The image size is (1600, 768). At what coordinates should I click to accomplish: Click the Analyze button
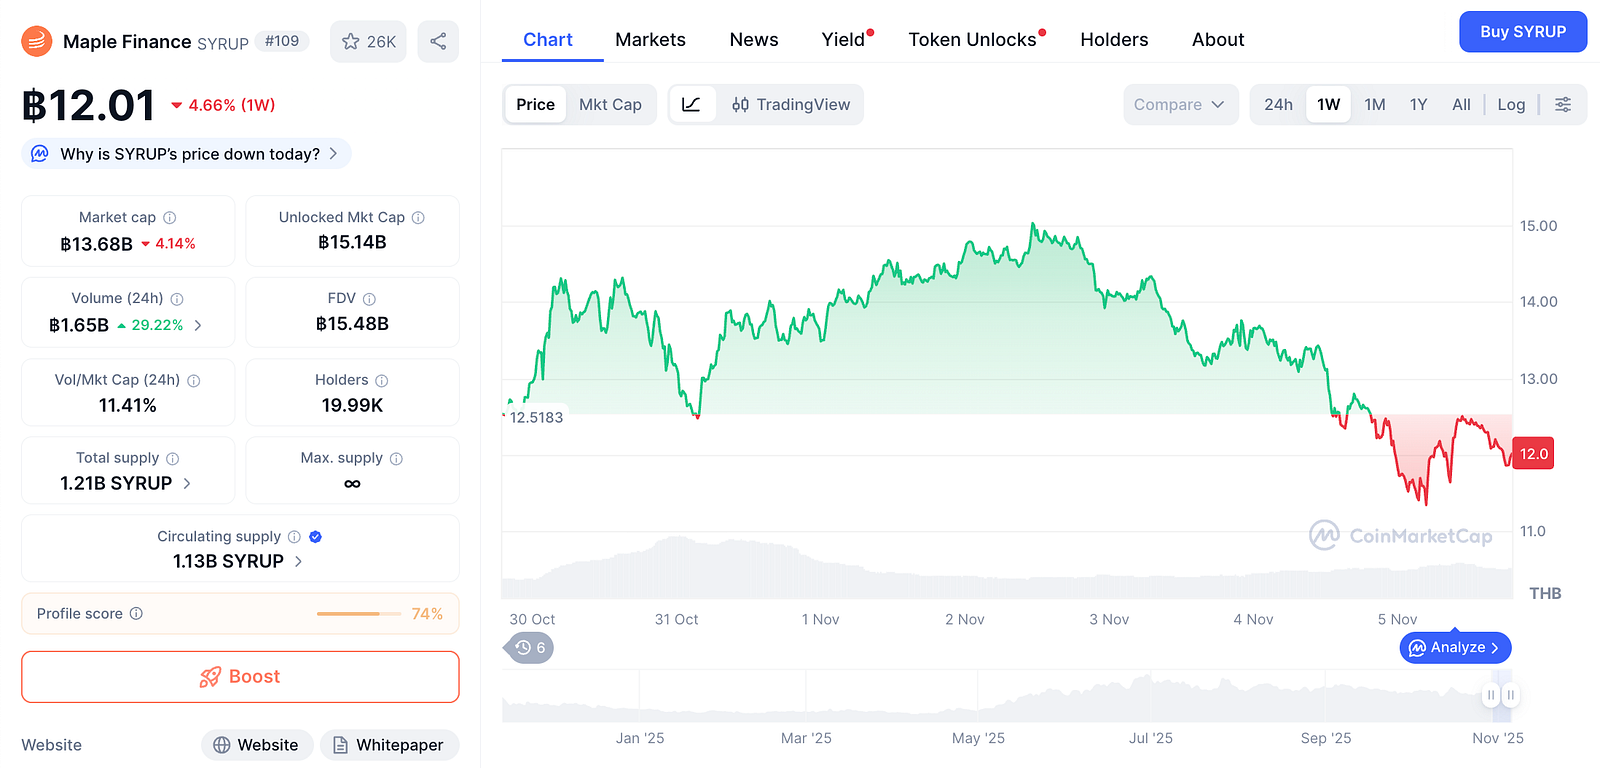1455,648
